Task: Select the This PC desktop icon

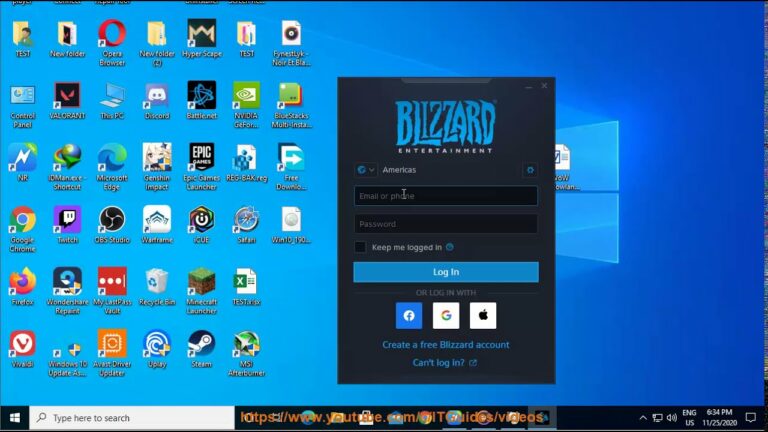Action: pos(112,100)
